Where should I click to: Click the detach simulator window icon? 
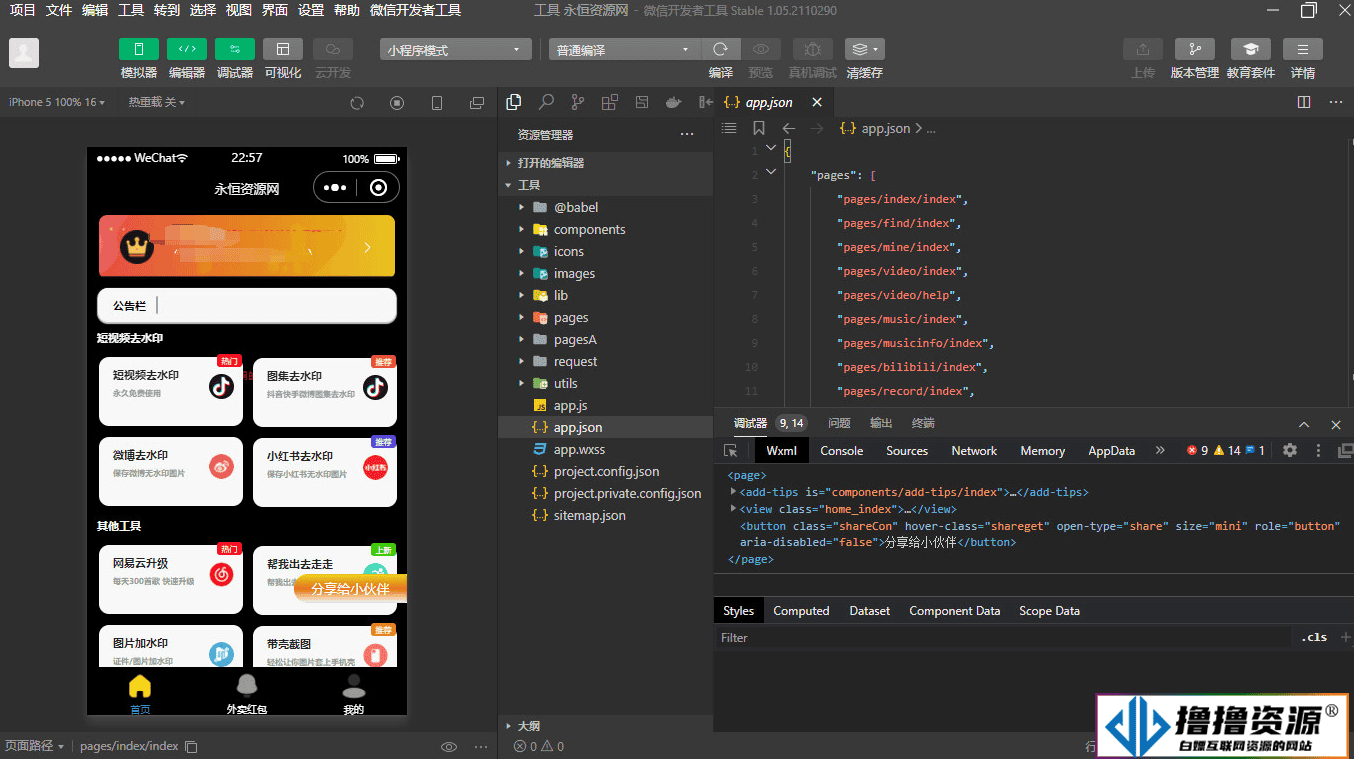click(477, 103)
